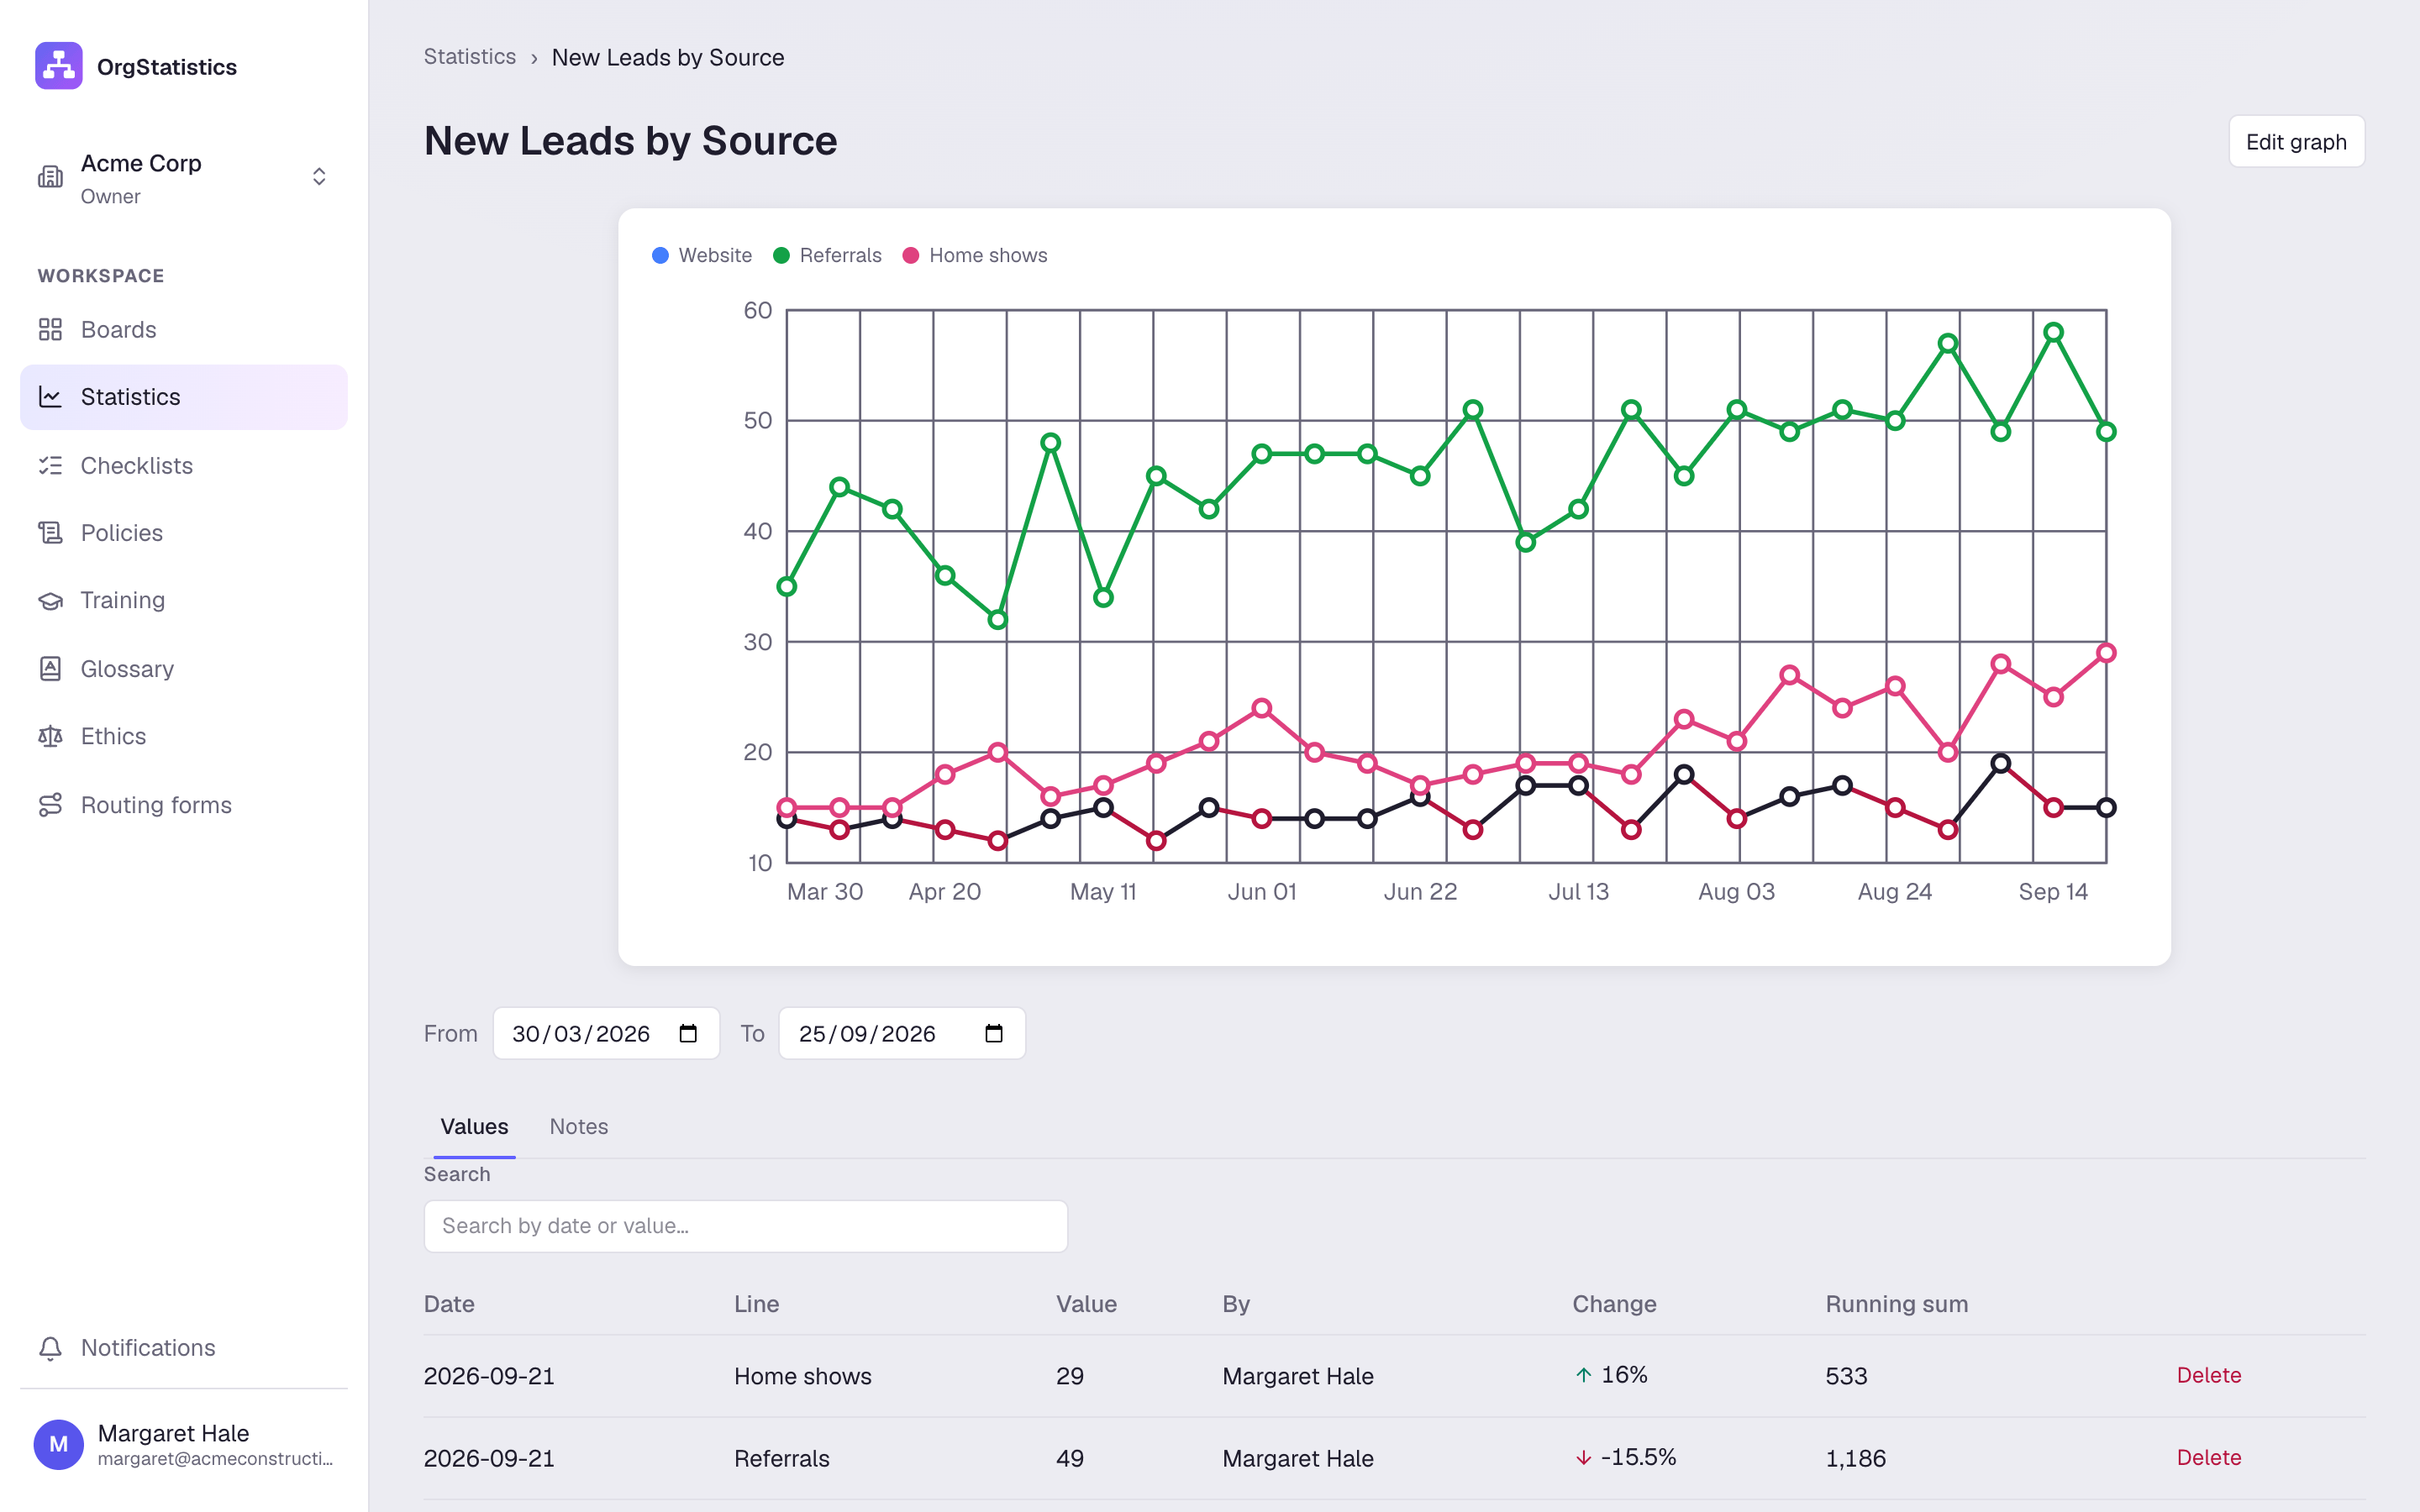
Task: Click the 16% change value
Action: (1624, 1375)
